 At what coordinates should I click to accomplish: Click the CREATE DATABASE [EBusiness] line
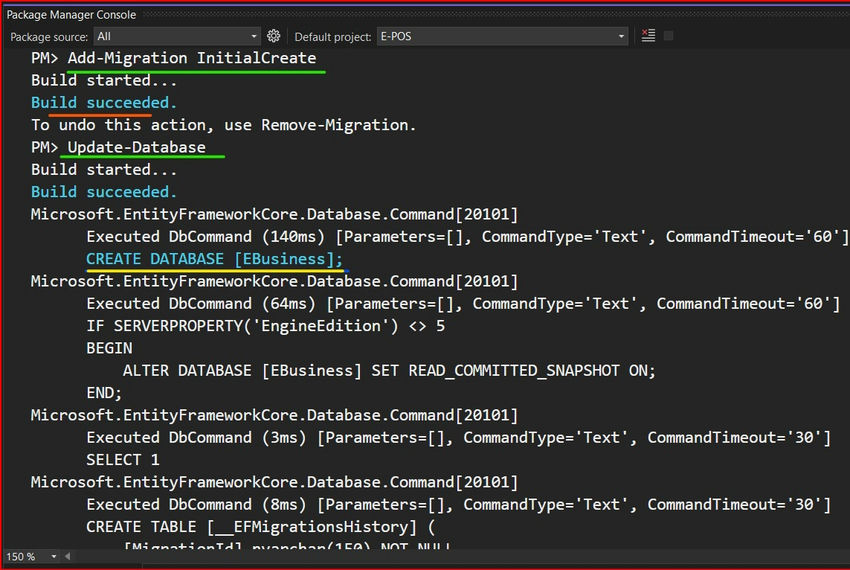pyautogui.click(x=214, y=259)
